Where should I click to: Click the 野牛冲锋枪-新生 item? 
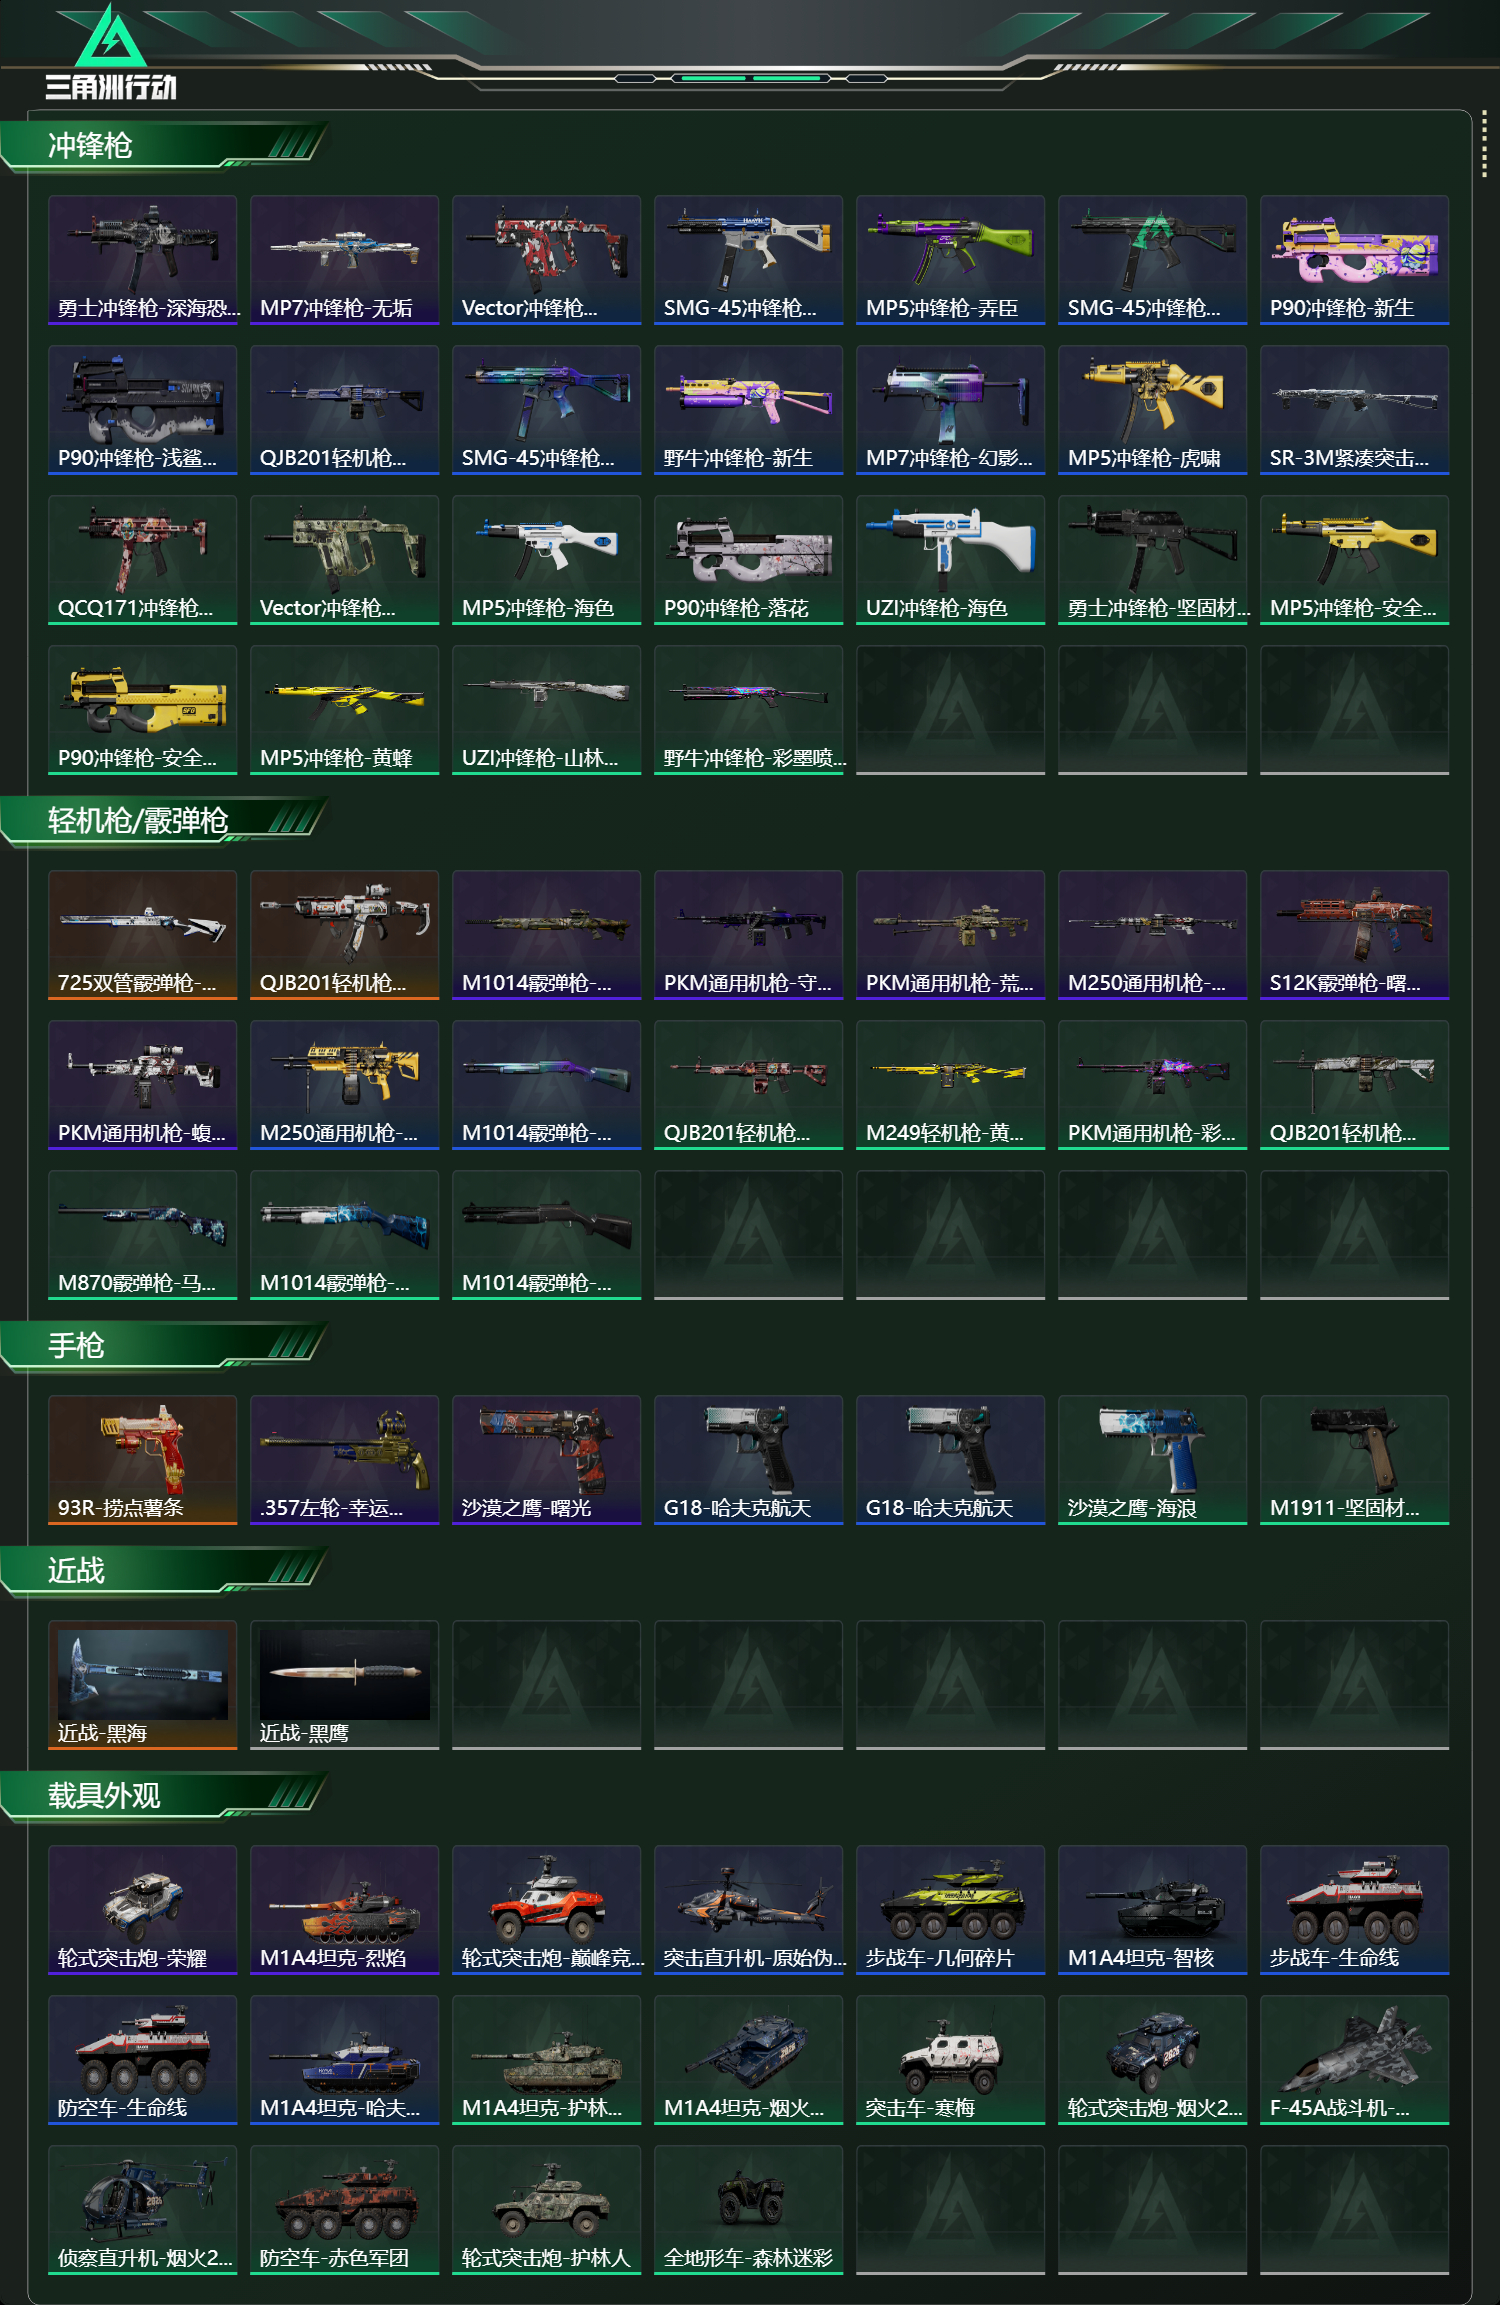coord(748,410)
